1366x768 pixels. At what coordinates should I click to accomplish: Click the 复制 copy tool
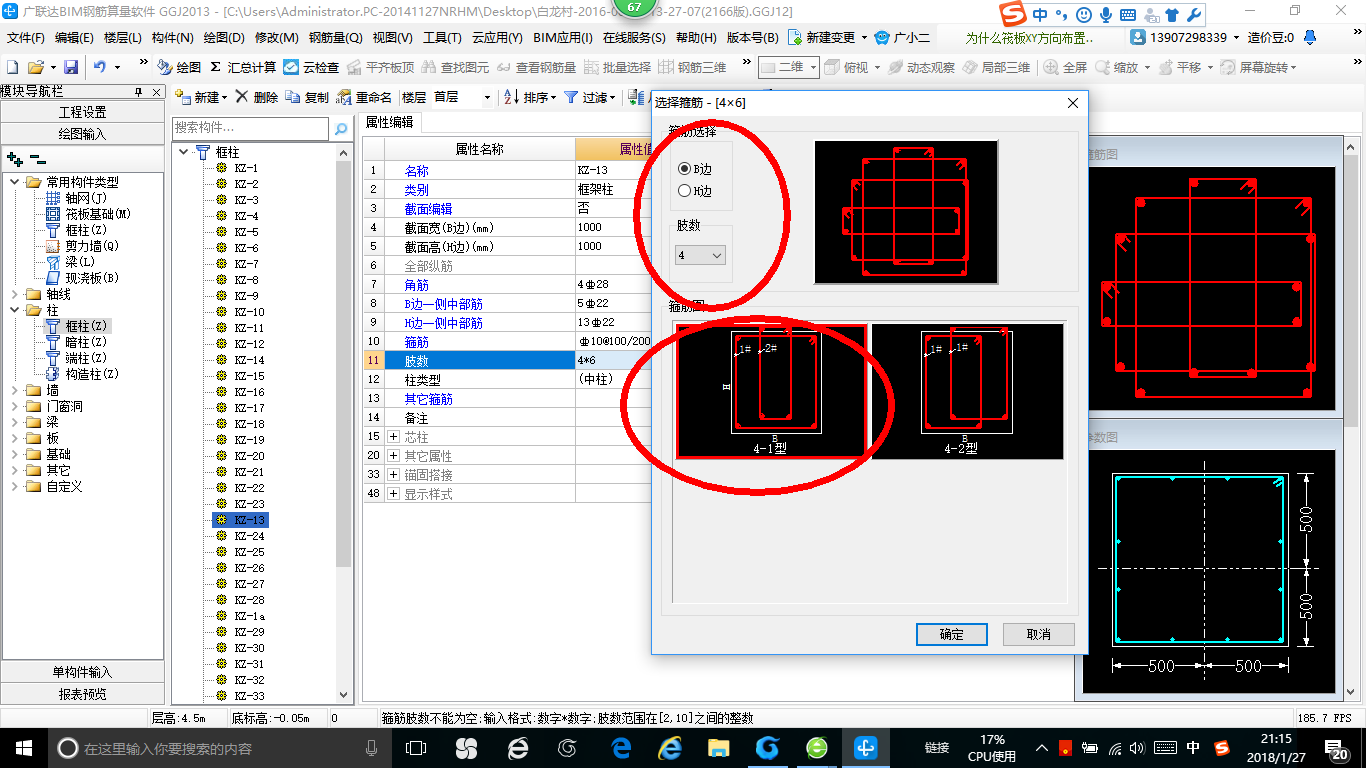point(307,97)
